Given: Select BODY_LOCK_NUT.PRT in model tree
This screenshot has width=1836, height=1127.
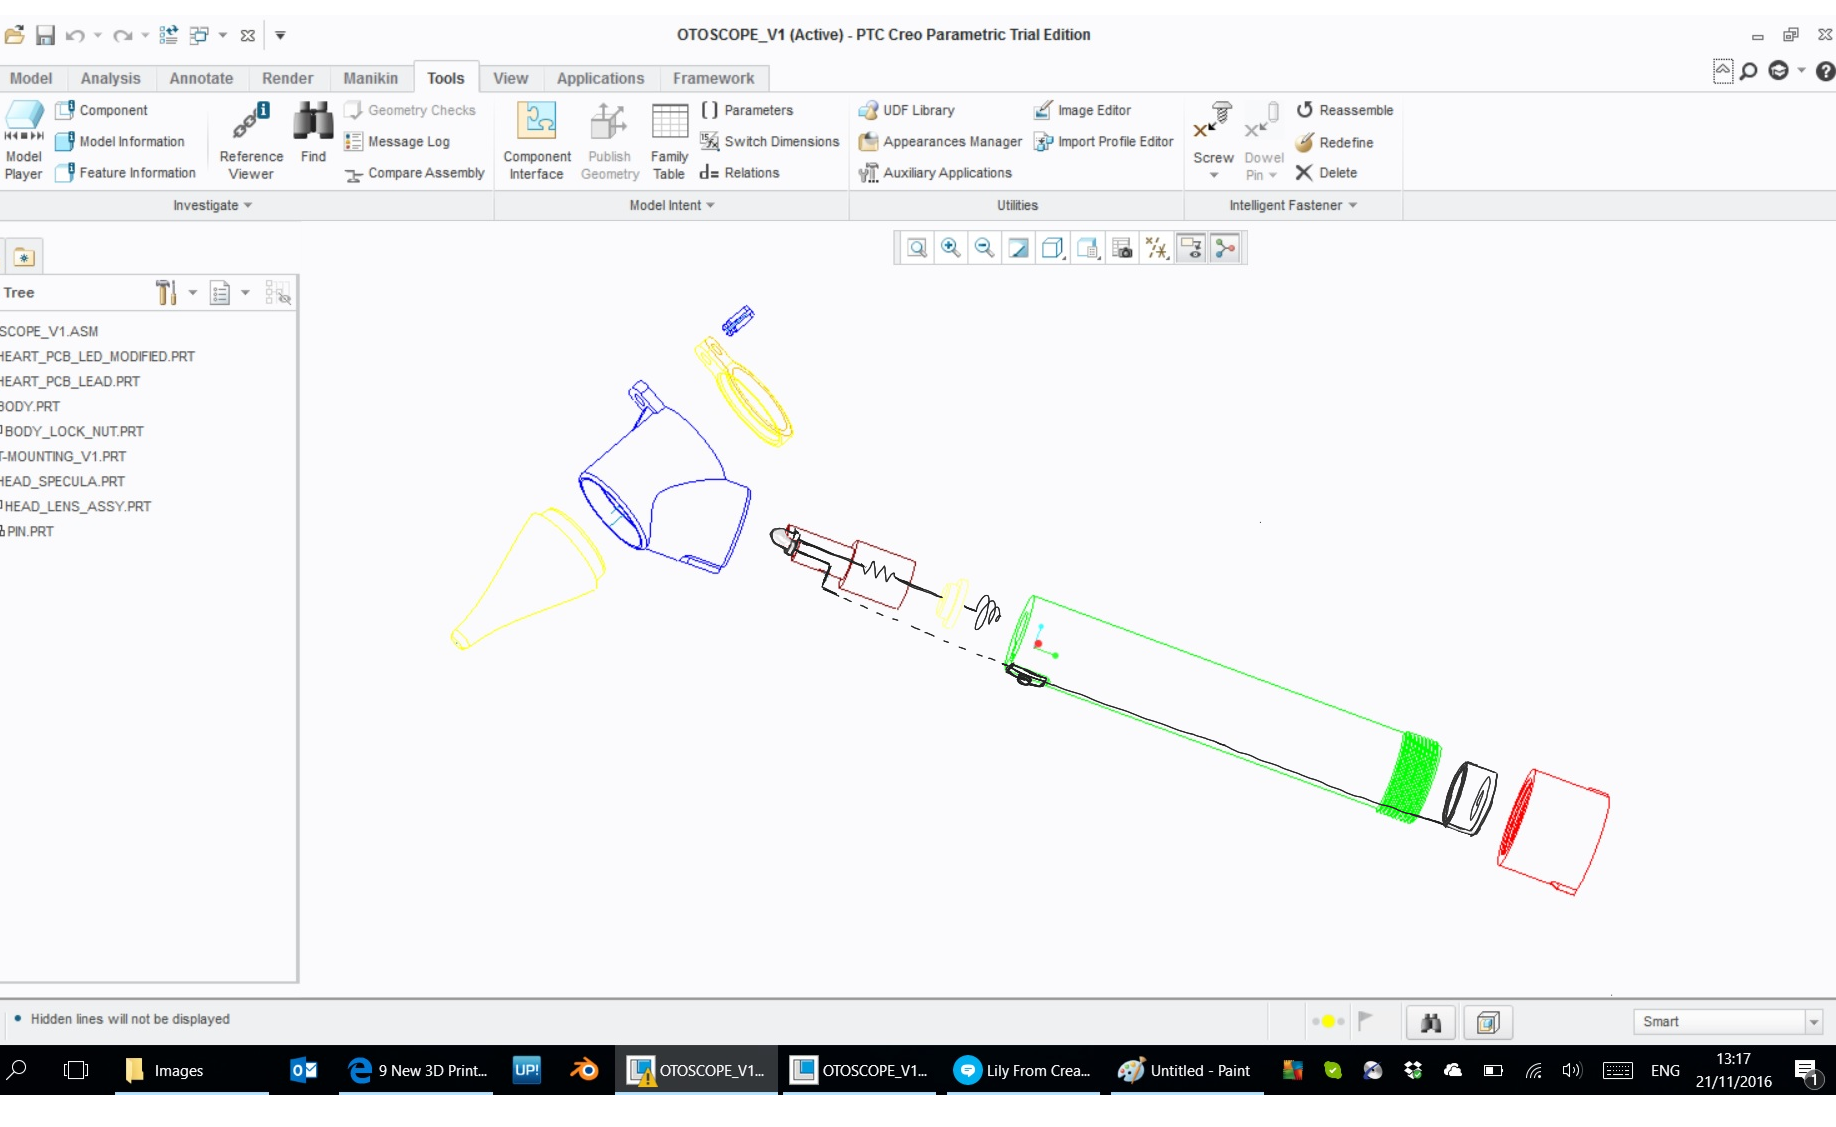Looking at the screenshot, I should click(73, 431).
